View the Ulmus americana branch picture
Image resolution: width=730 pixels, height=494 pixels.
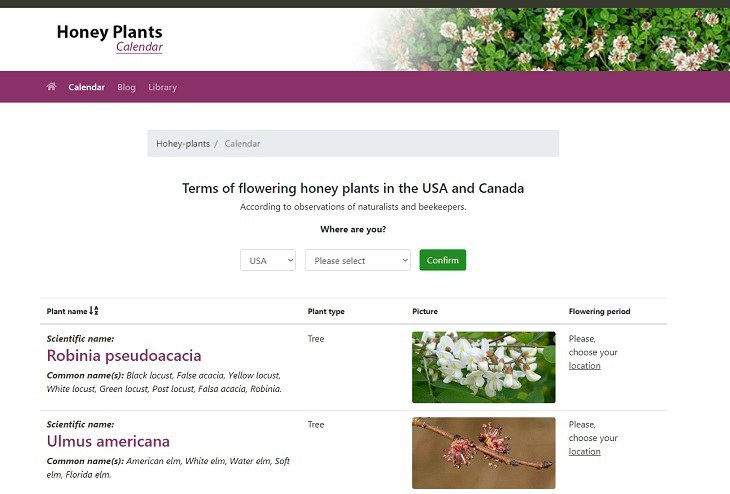click(x=483, y=452)
